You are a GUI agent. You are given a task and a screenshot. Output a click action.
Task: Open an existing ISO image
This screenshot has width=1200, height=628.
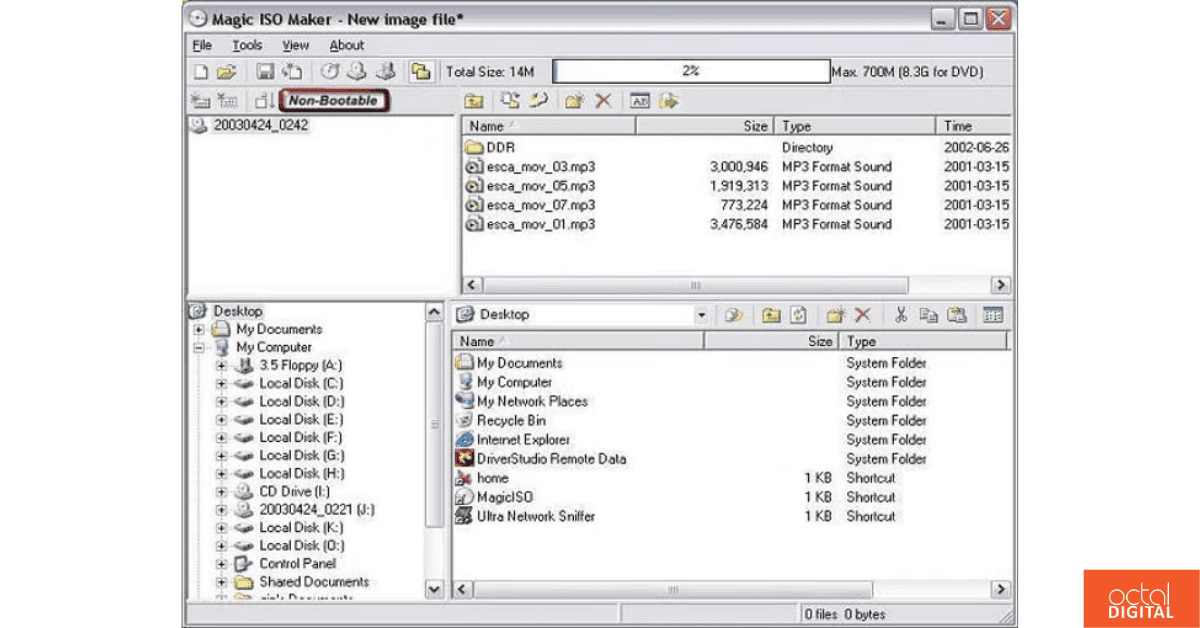tap(225, 70)
